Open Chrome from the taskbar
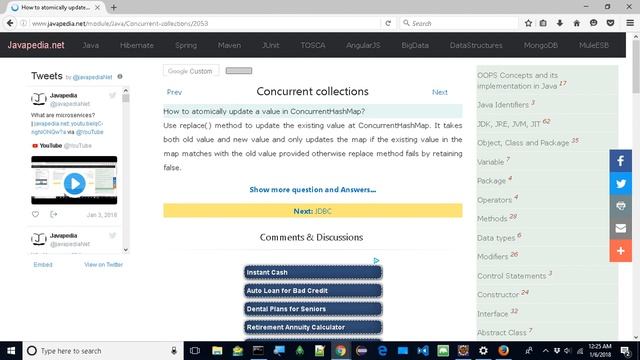Image resolution: width=640 pixels, height=360 pixels. point(340,351)
